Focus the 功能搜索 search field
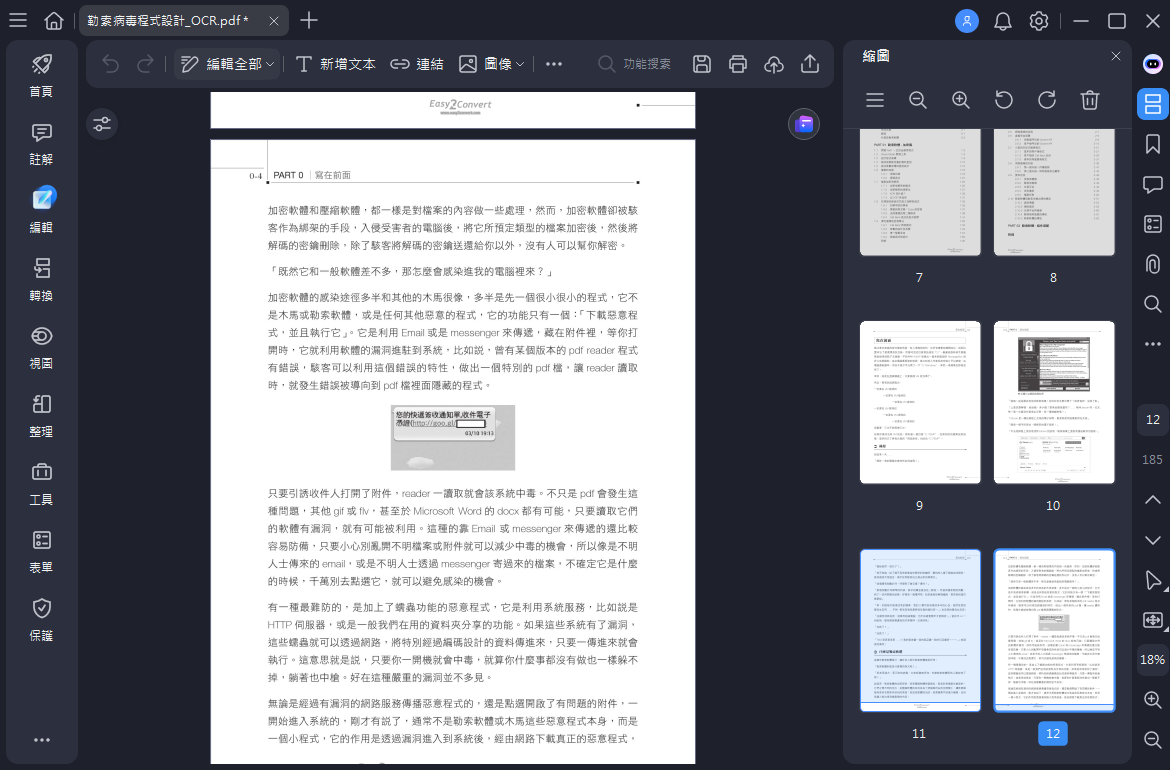The image size is (1170, 770). (635, 64)
